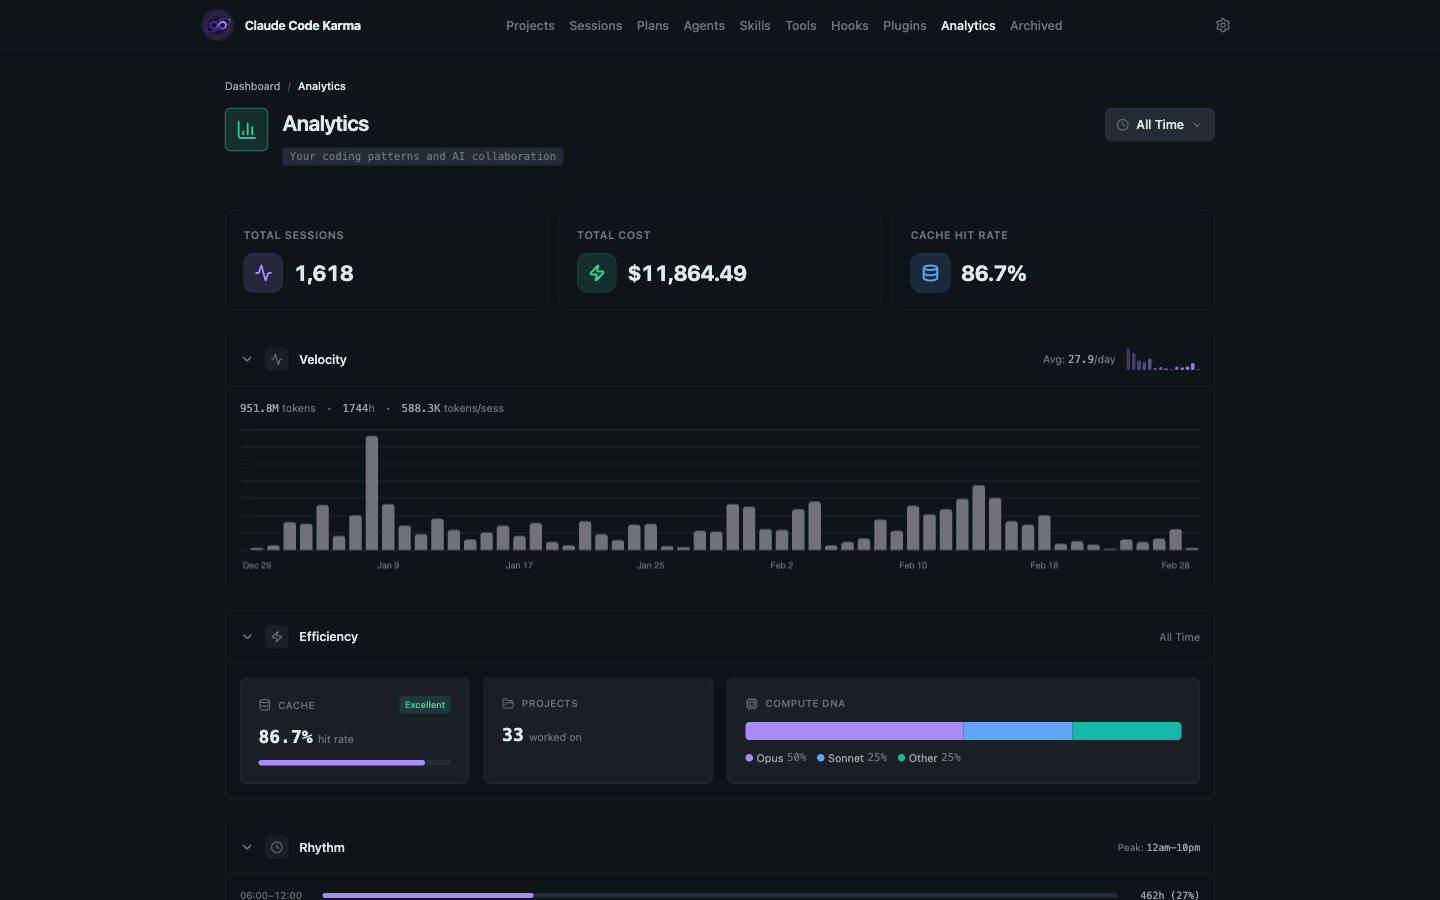
Task: Click the Velocity section pulse icon
Action: (277, 359)
